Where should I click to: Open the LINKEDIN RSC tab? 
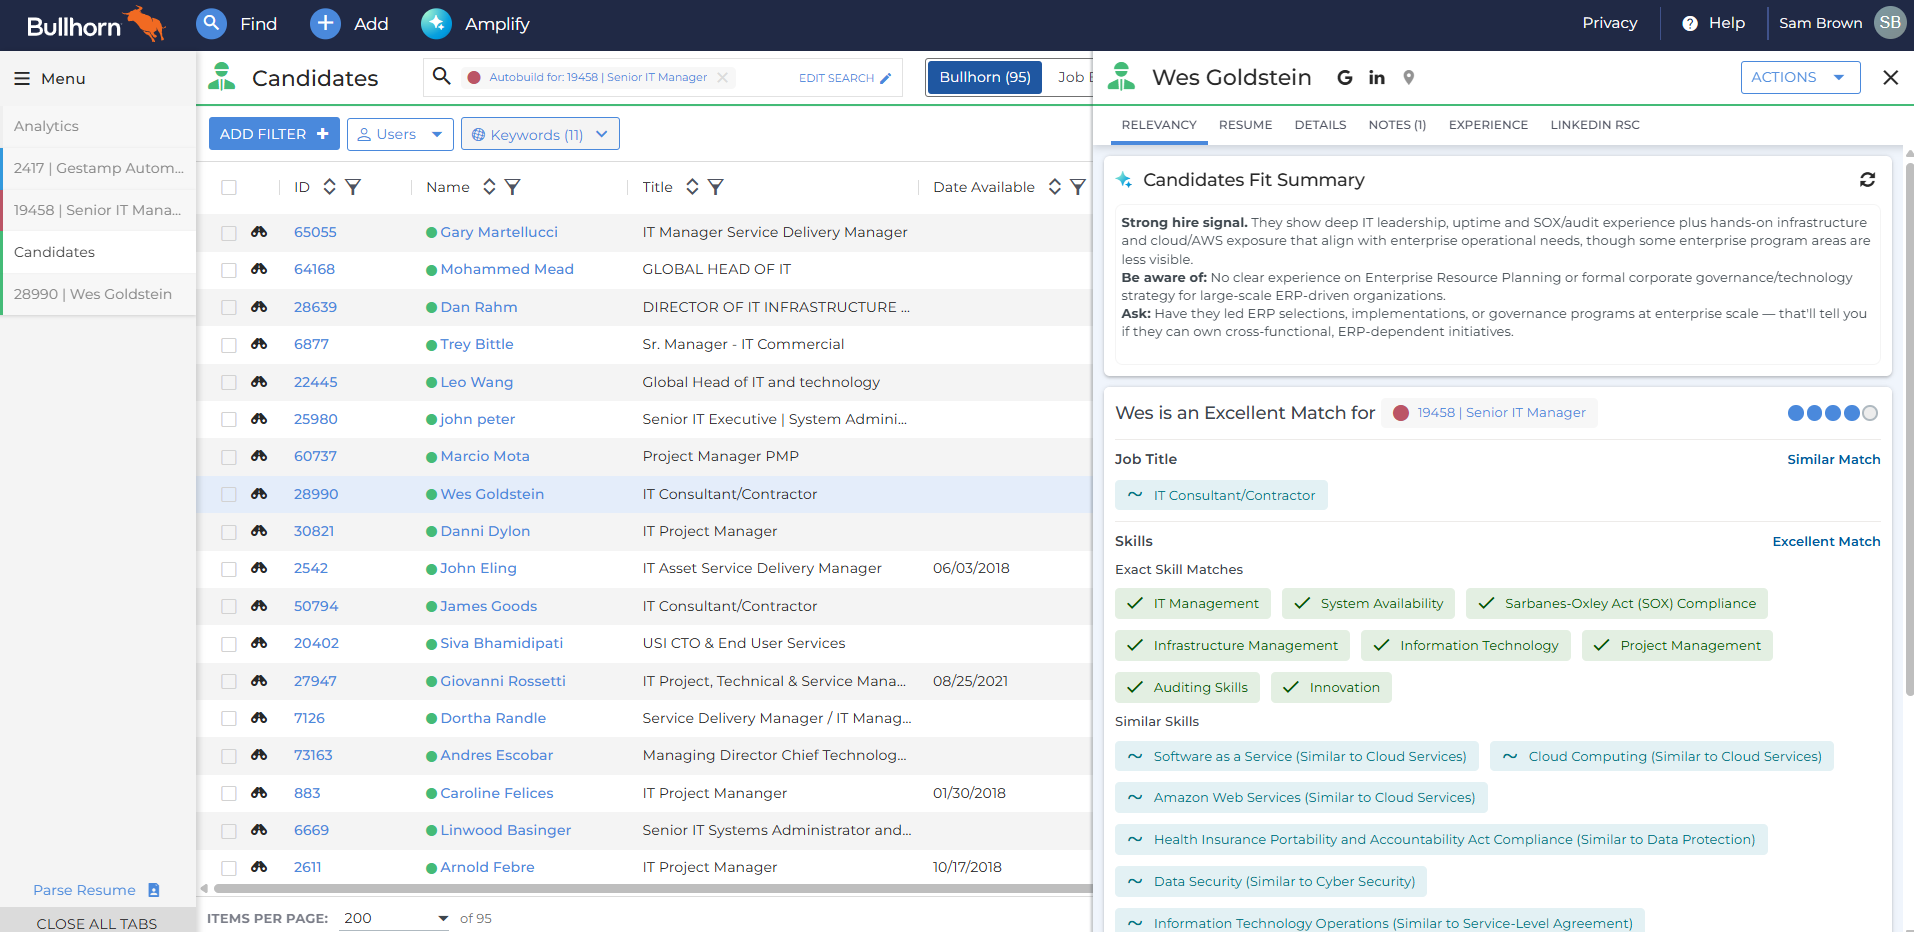pos(1595,125)
